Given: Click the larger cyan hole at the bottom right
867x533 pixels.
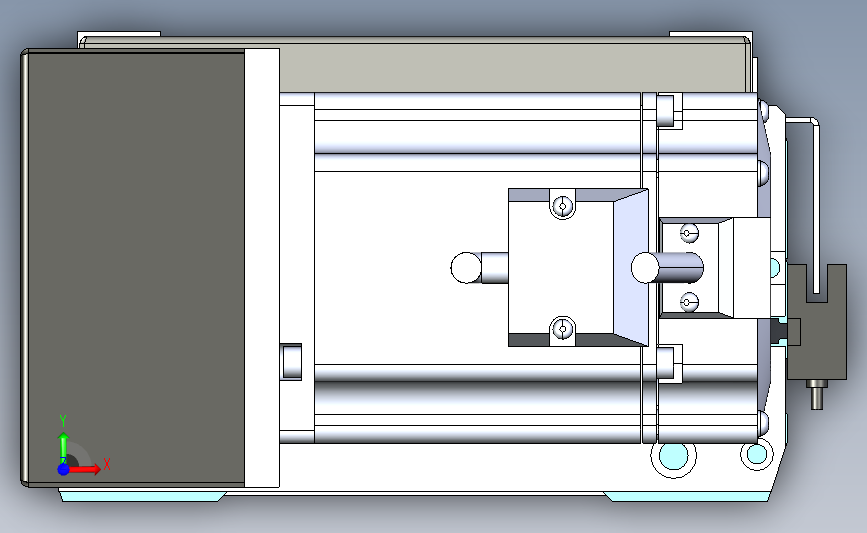Looking at the screenshot, I should click(673, 456).
